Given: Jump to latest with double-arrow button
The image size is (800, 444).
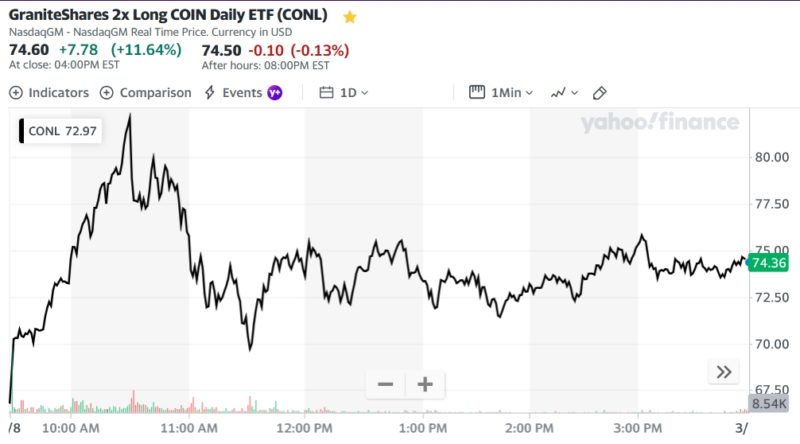Looking at the screenshot, I should coord(724,373).
